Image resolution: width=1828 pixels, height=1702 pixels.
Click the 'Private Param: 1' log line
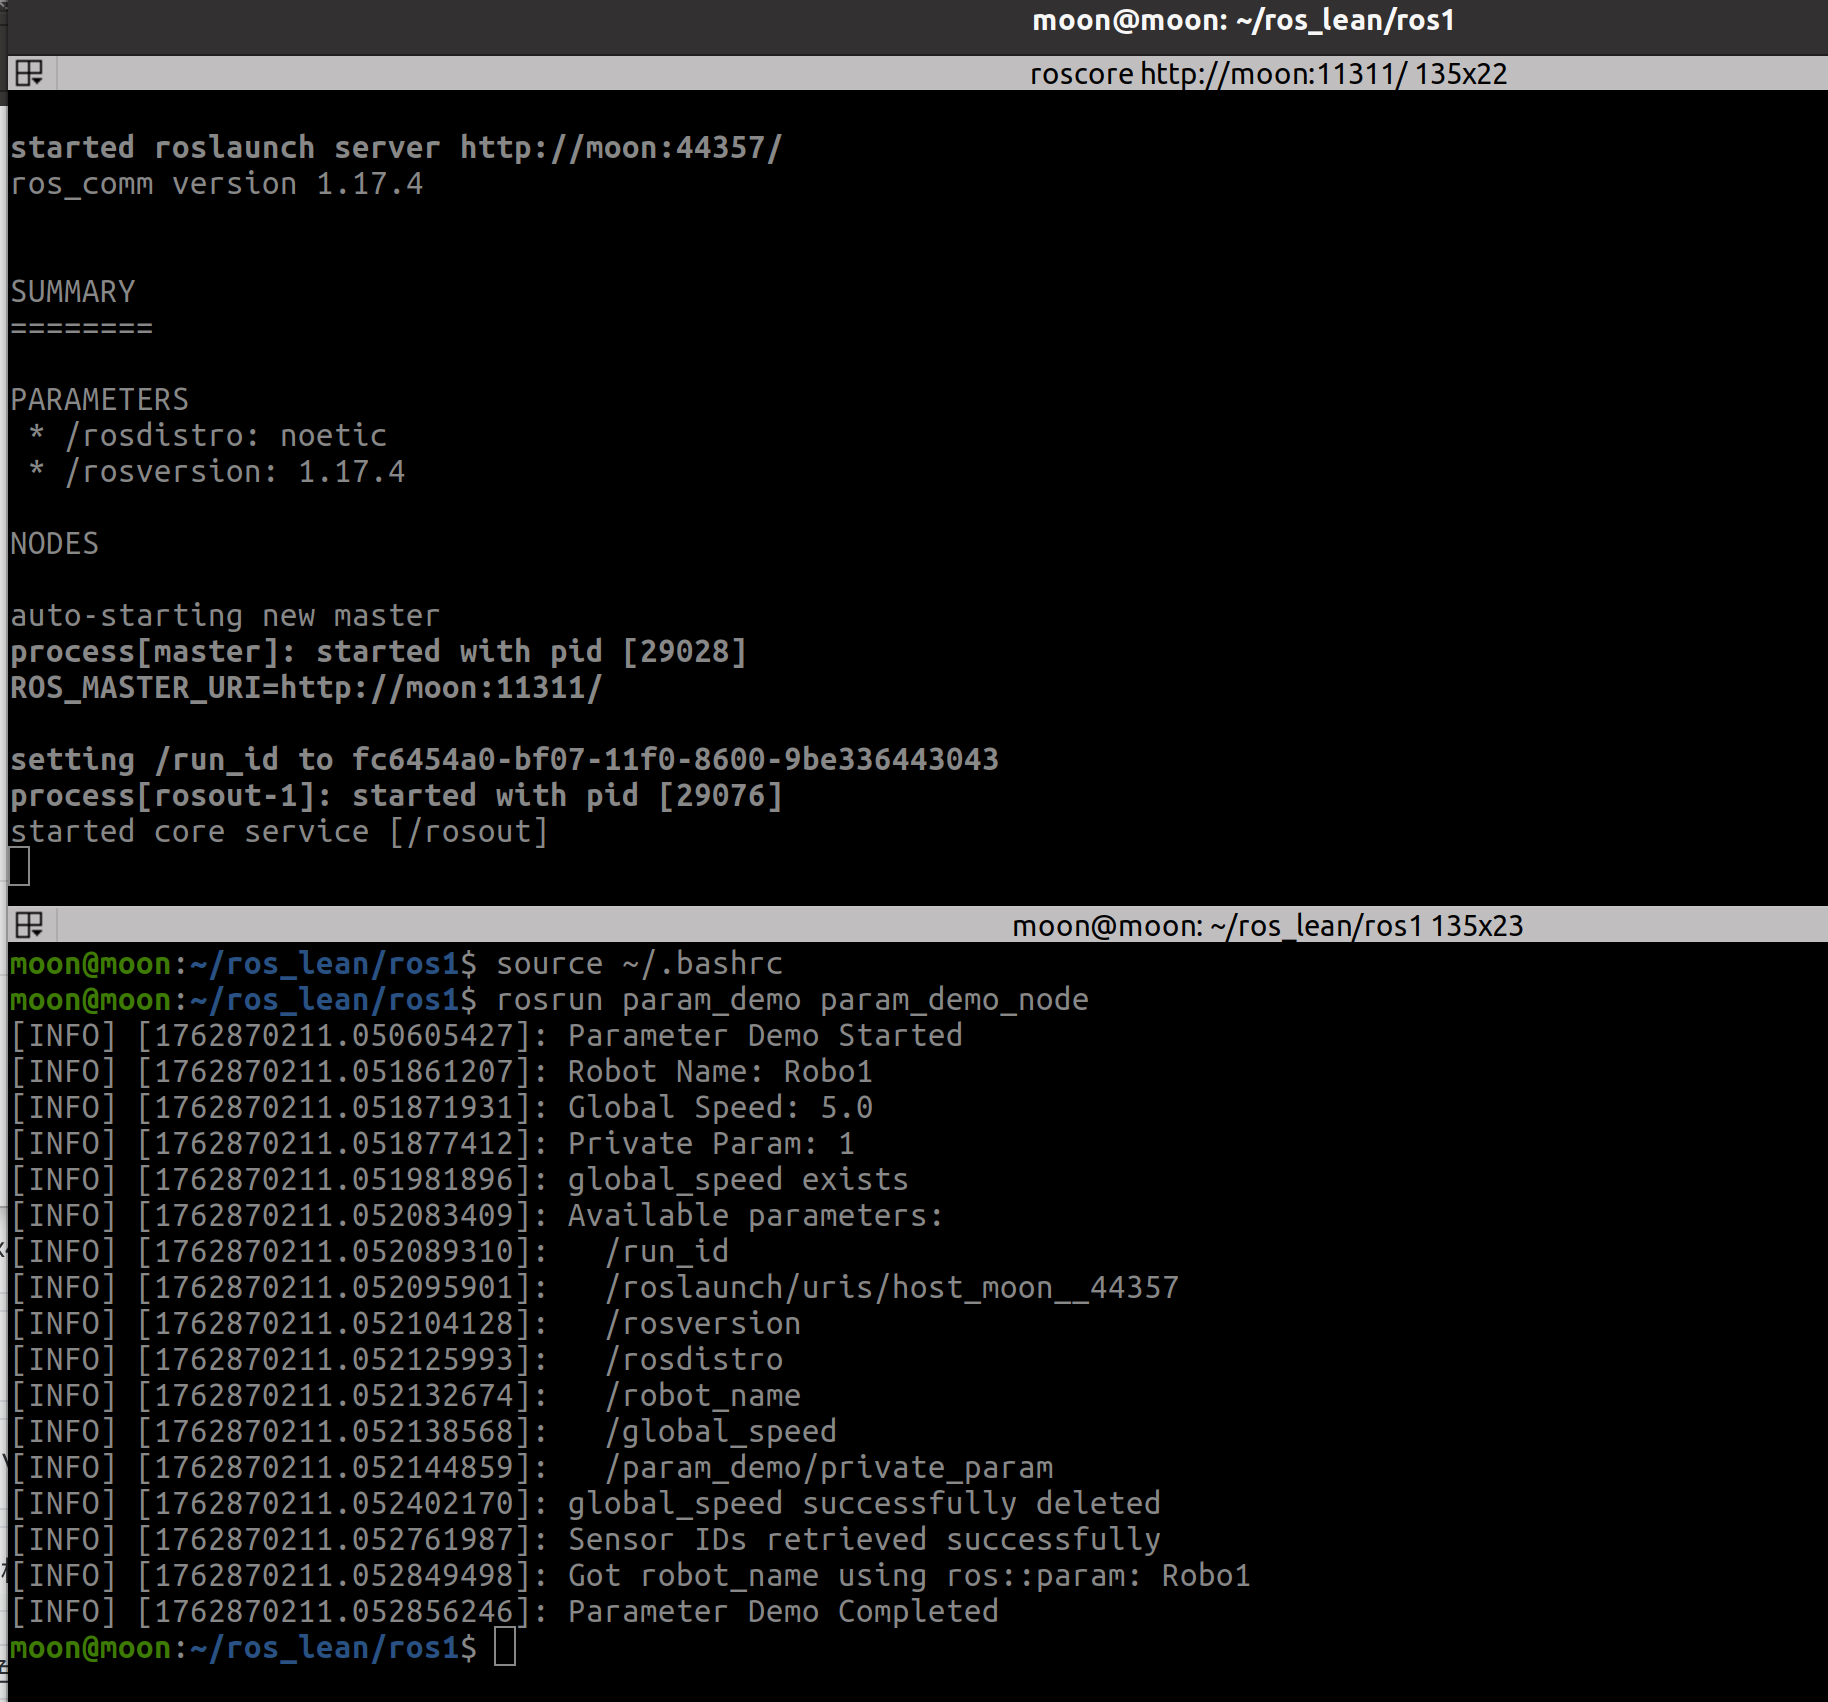[x=711, y=1144]
